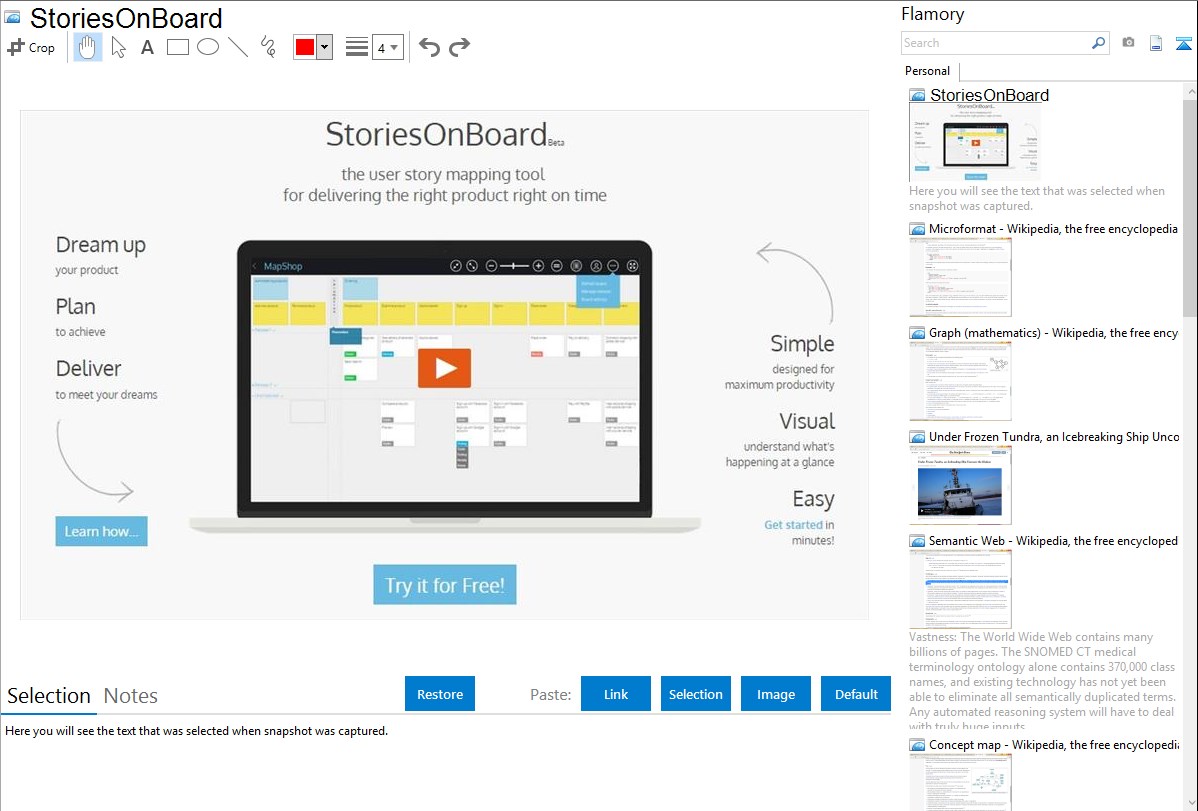This screenshot has width=1198, height=811.
Task: Select the freehand scribble tool
Action: click(268, 47)
